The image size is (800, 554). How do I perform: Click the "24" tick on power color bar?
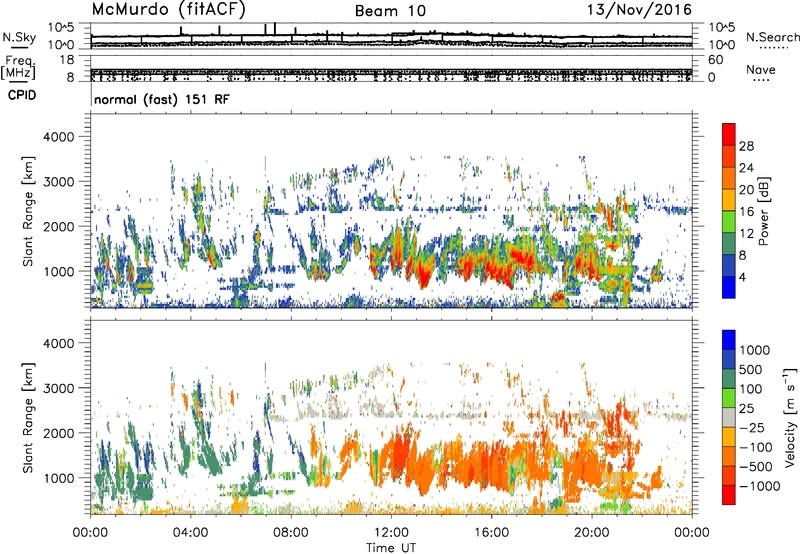pos(746,168)
